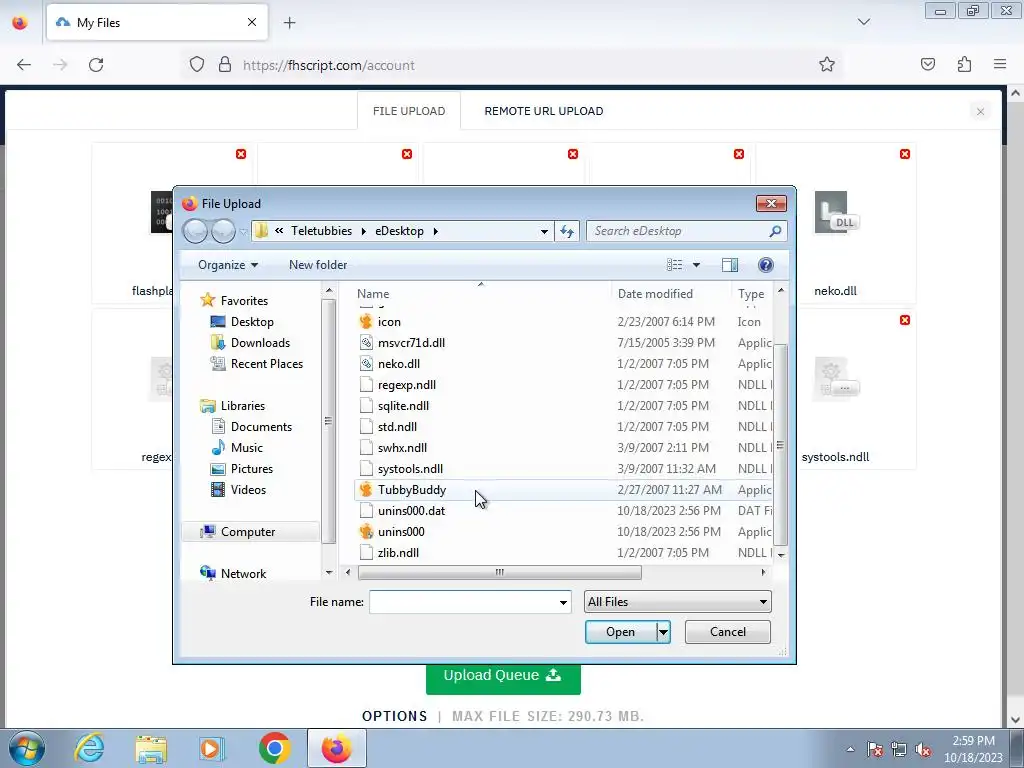The image size is (1024, 768).
Task: Select the unins000 application file
Action: point(400,532)
